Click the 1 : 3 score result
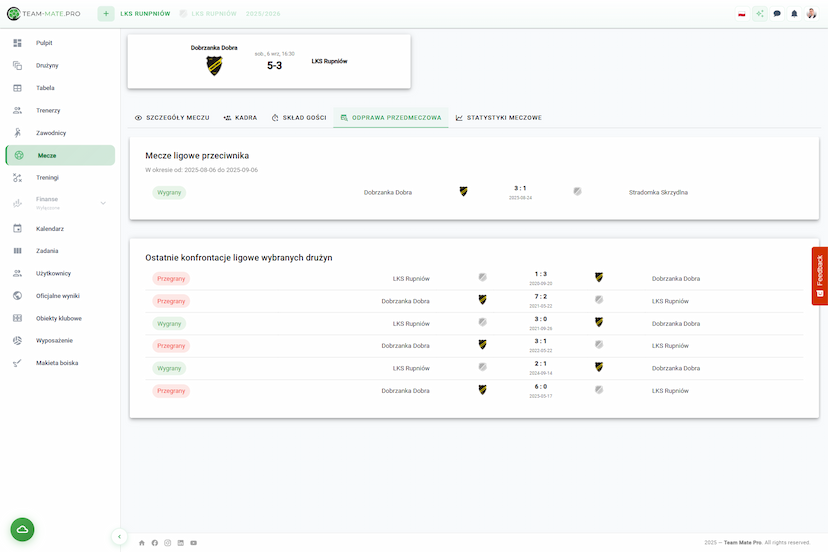Image resolution: width=828 pixels, height=552 pixels. pos(541,274)
